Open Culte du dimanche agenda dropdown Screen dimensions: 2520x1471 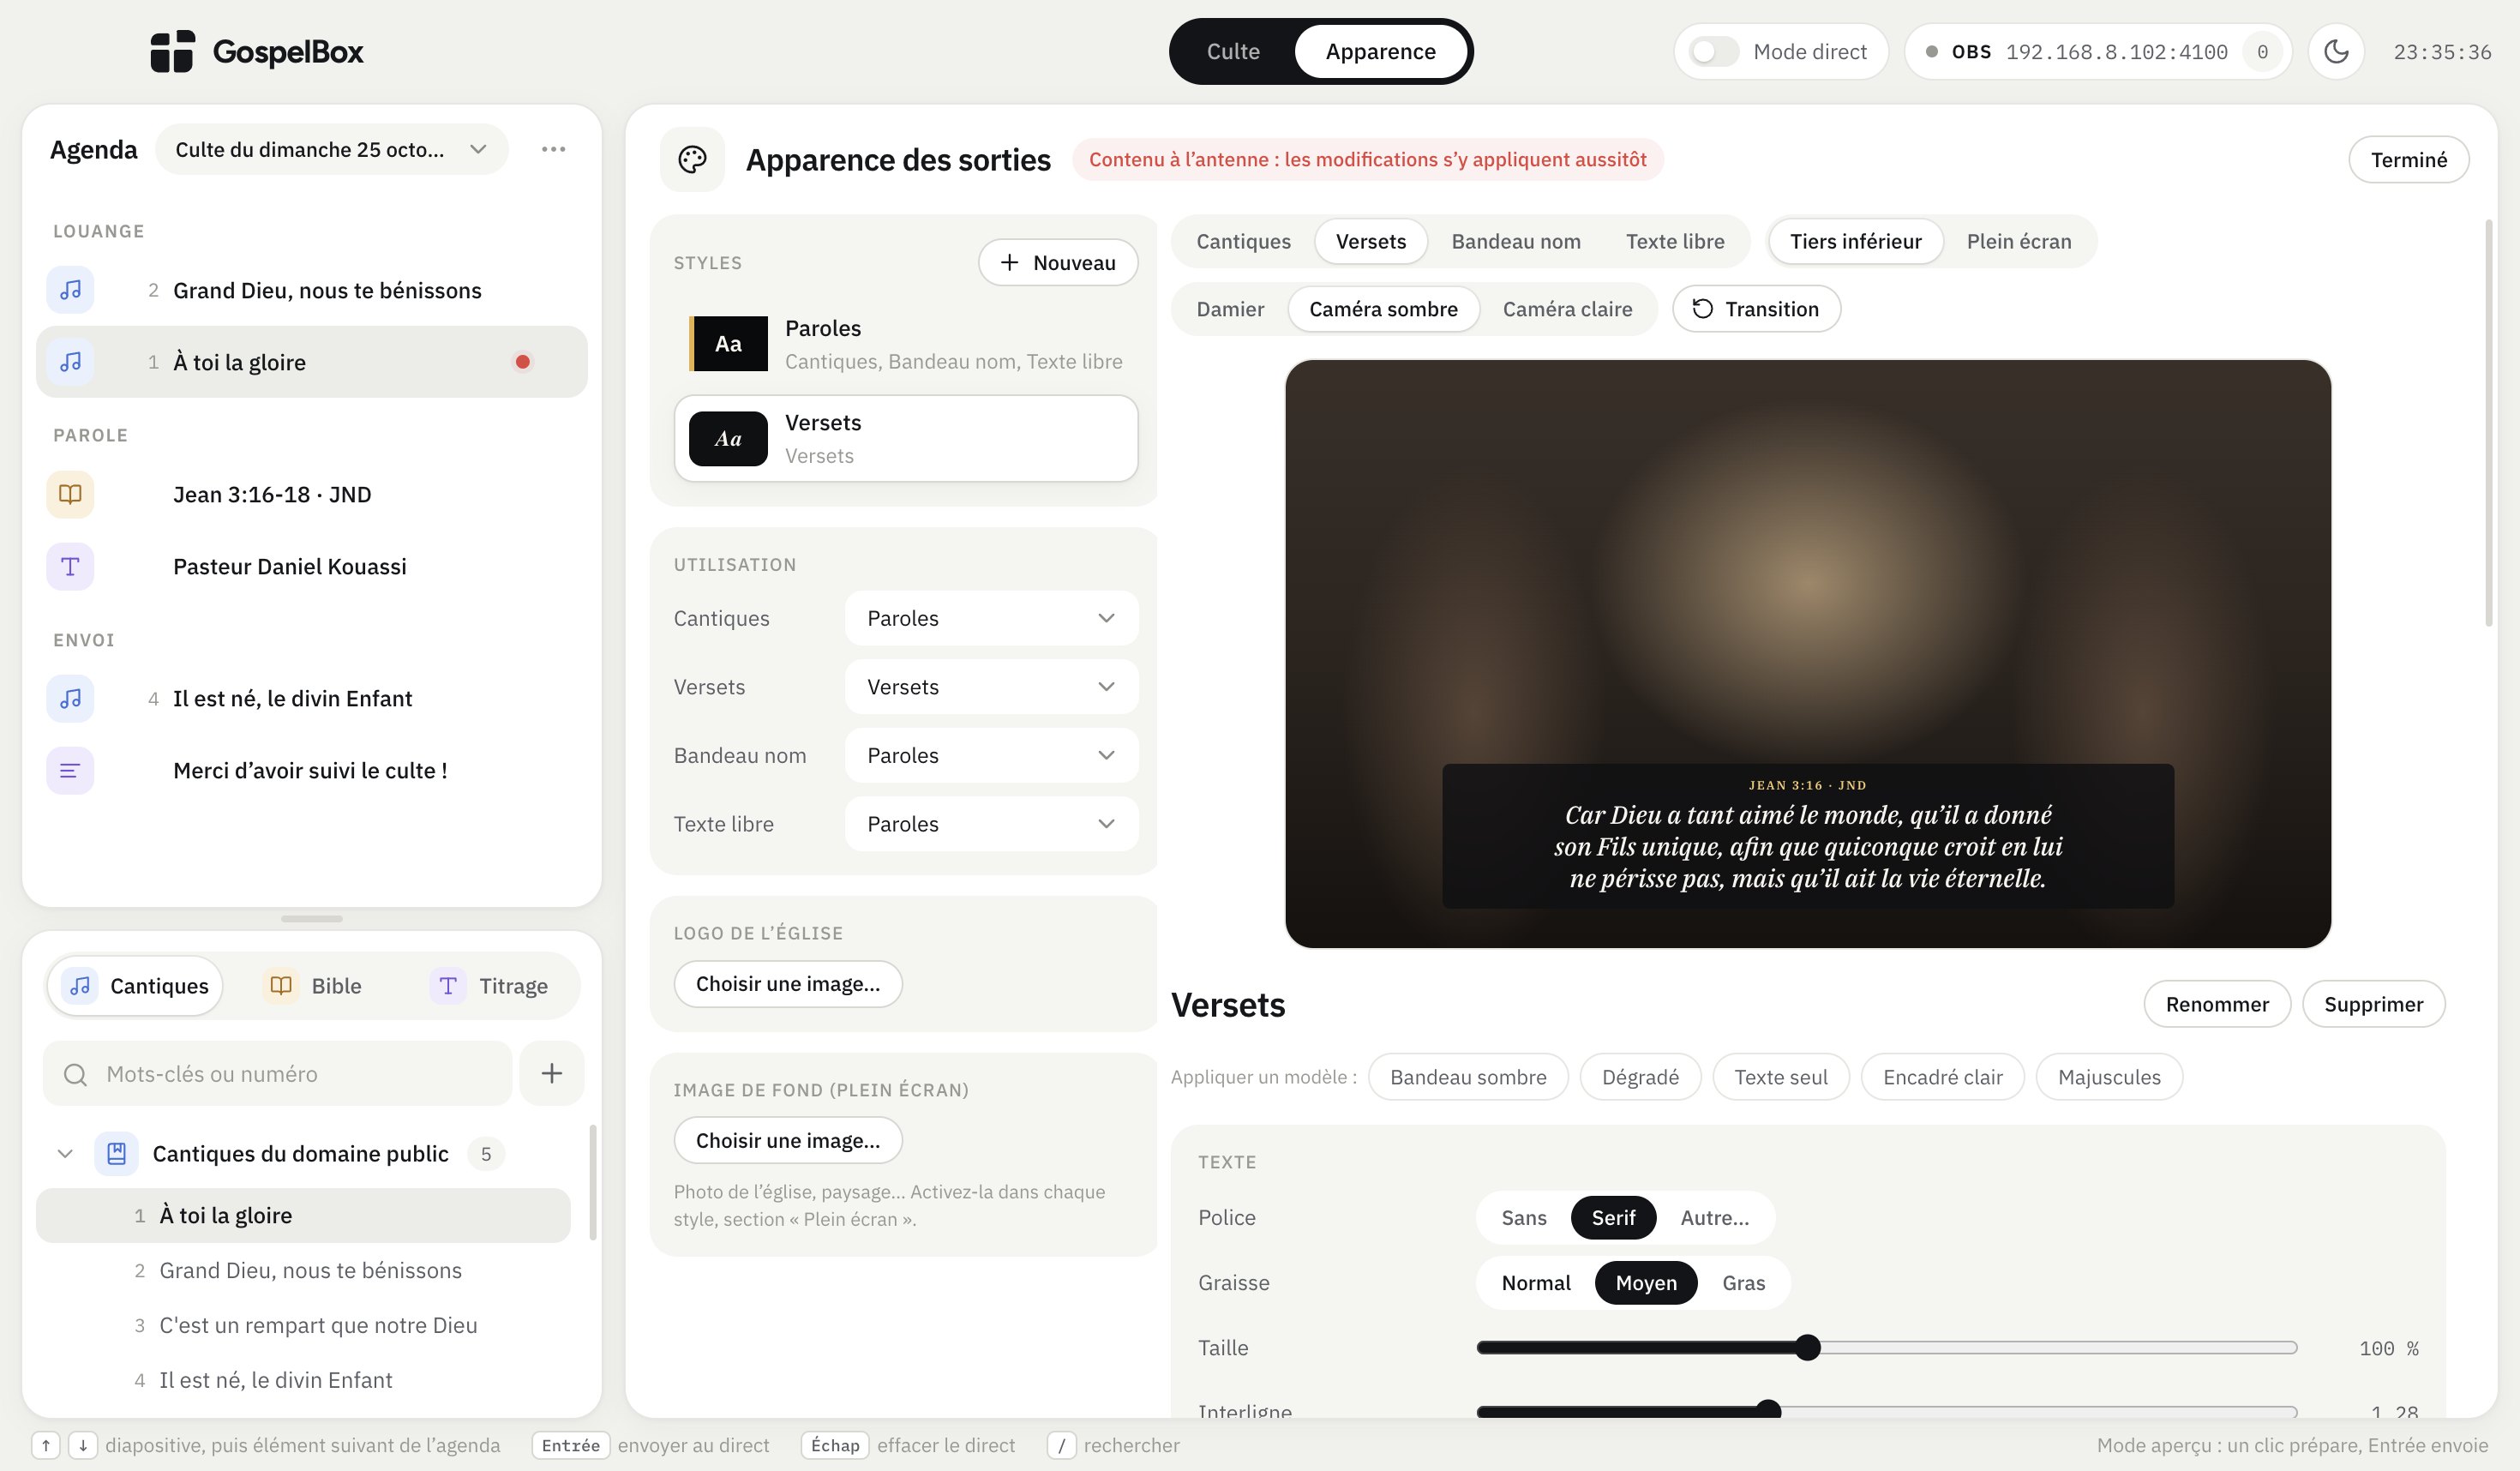tap(331, 149)
